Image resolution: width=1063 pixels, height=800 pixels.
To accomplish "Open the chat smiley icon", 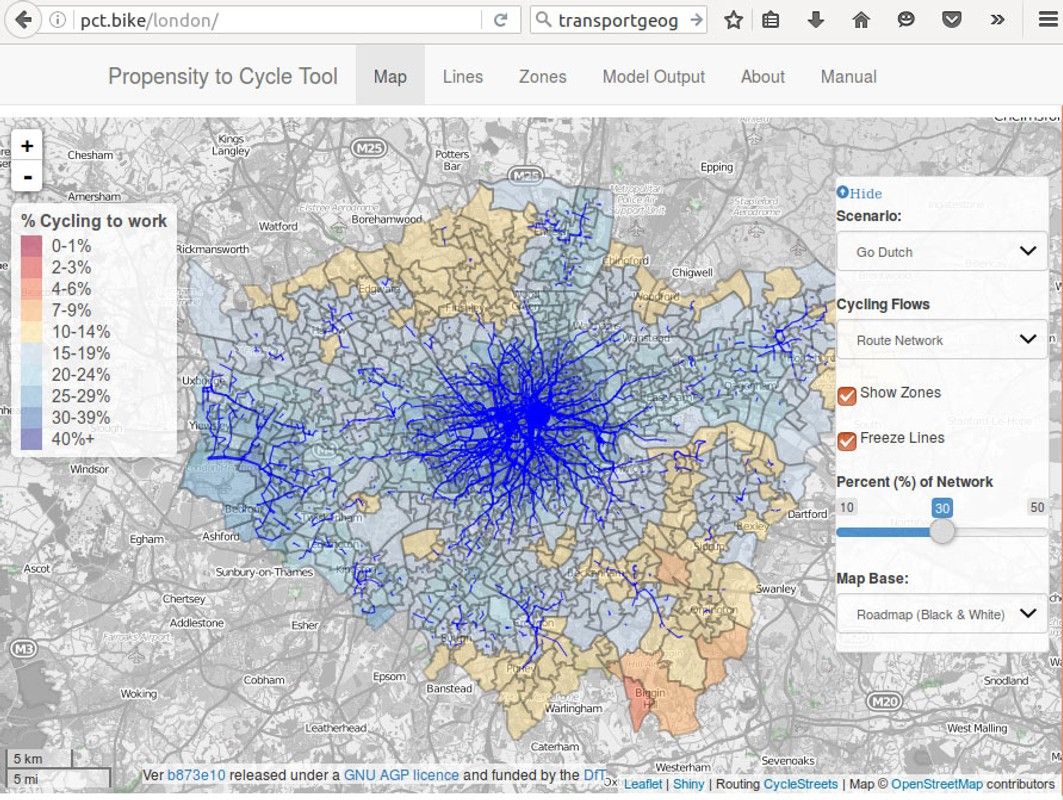I will 906,20.
